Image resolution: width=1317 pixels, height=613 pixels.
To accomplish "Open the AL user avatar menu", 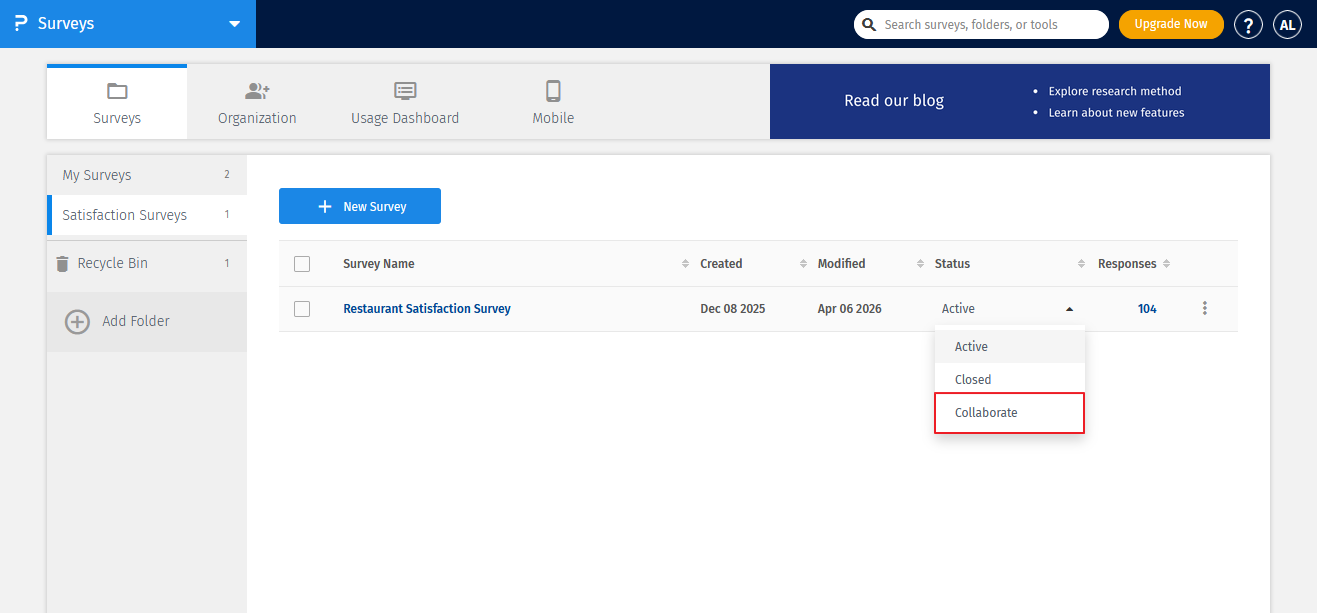I will coord(1287,25).
